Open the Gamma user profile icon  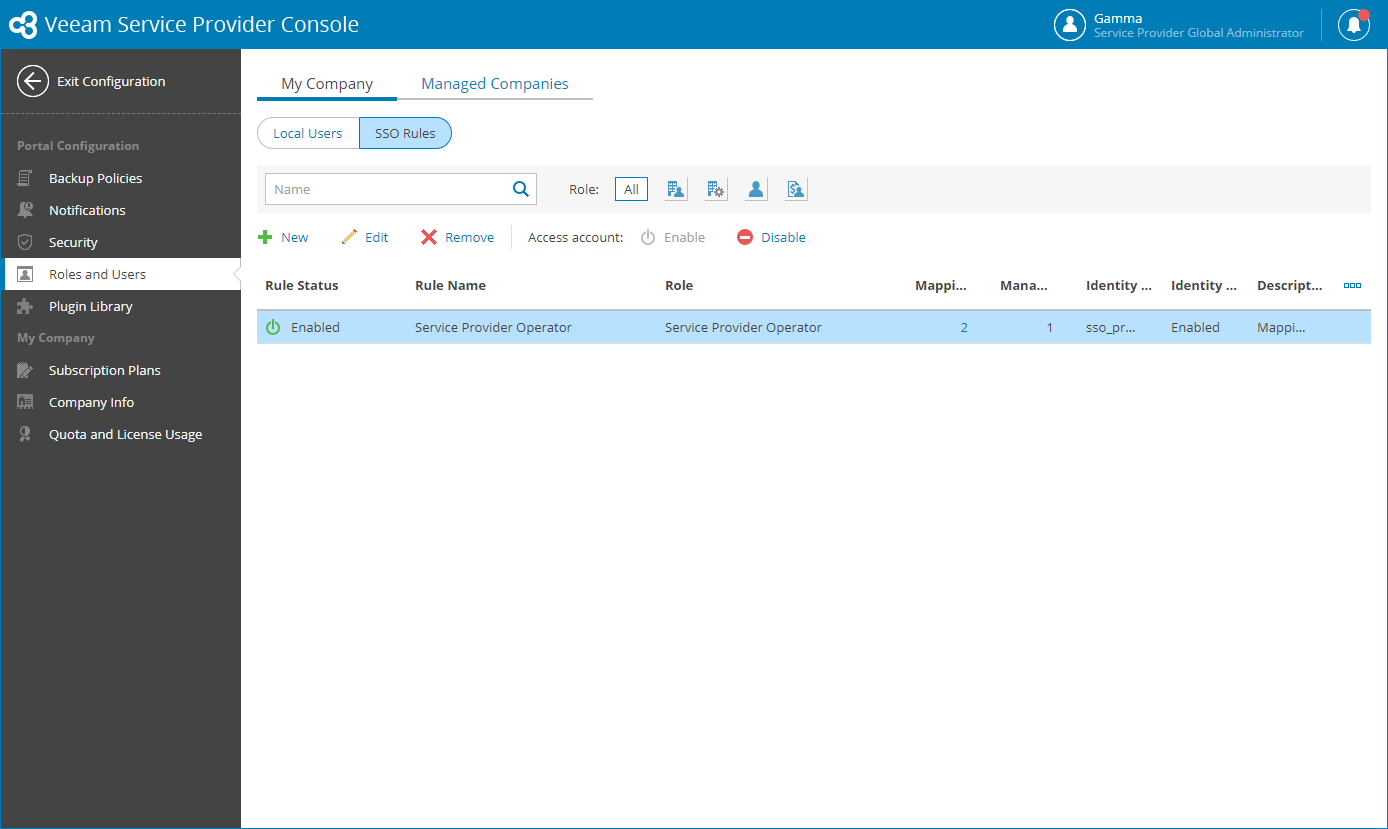pyautogui.click(x=1070, y=25)
